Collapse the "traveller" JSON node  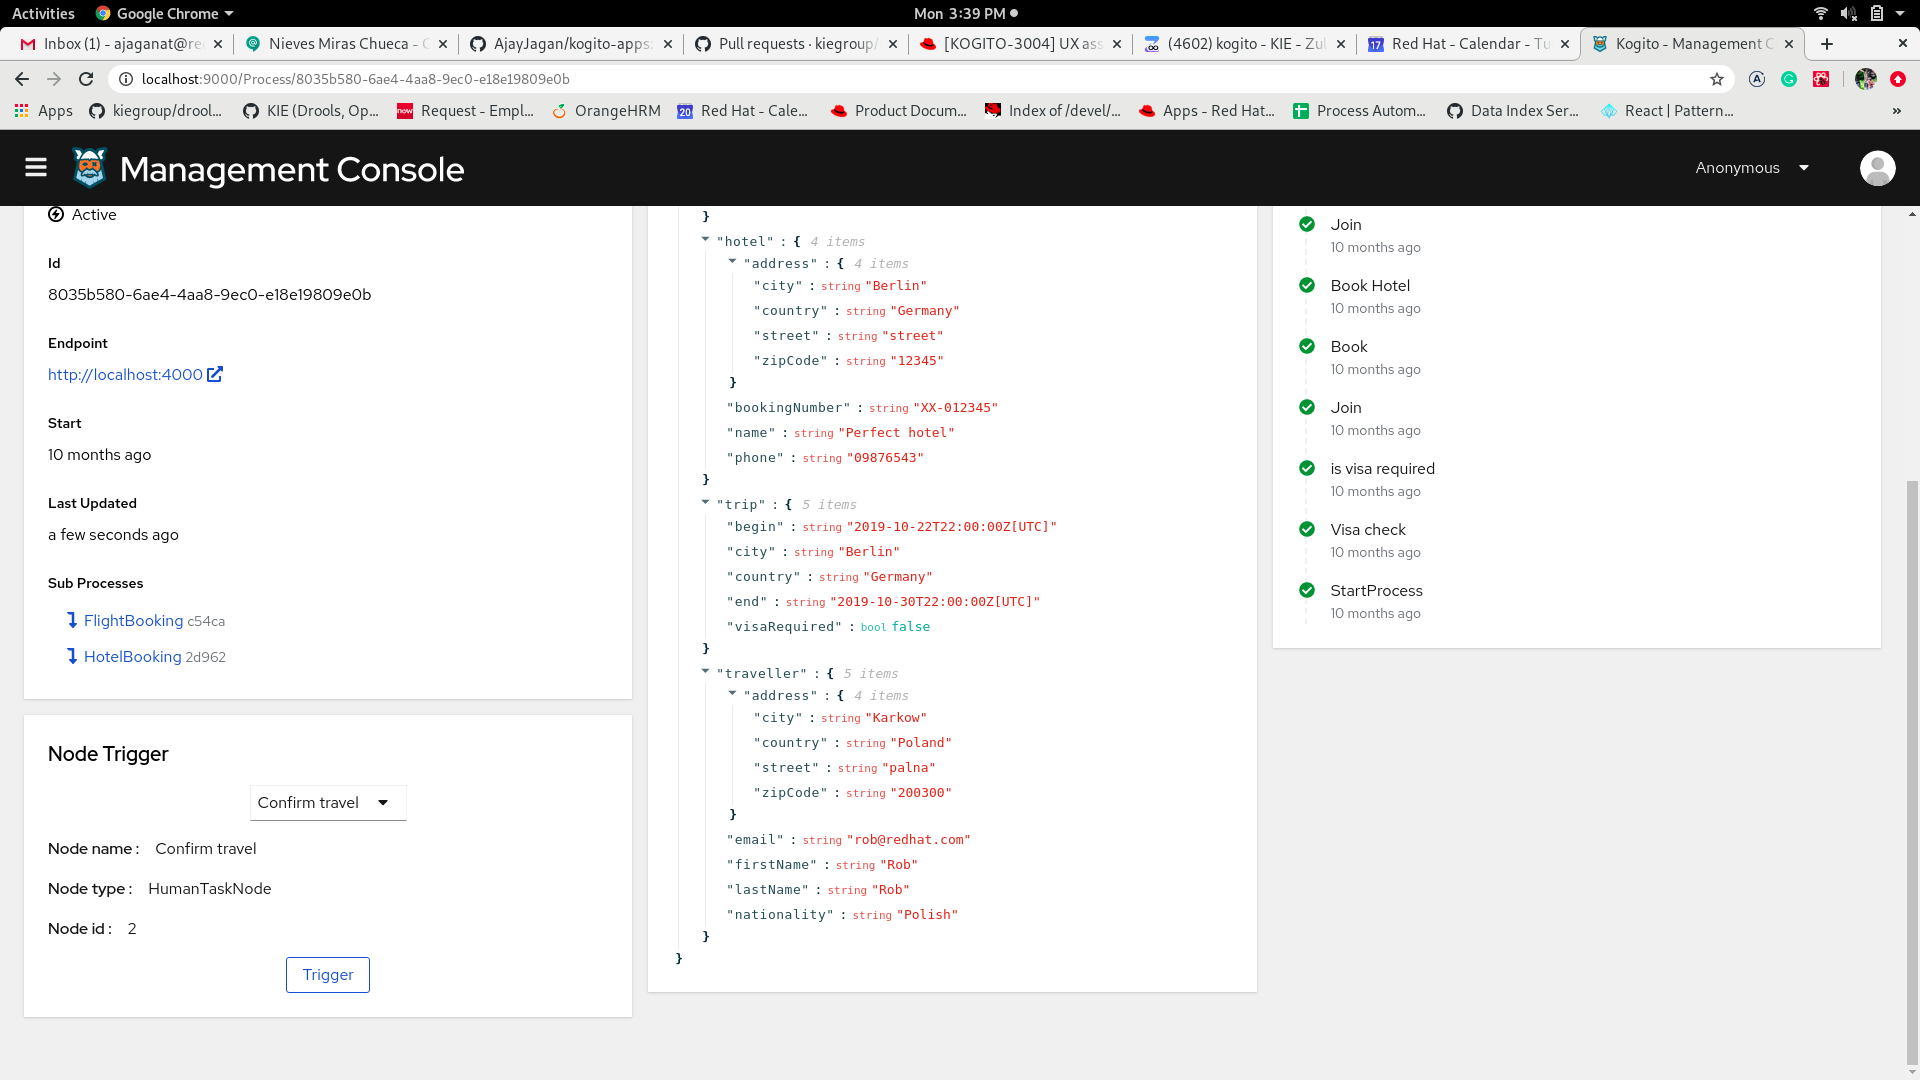click(705, 672)
